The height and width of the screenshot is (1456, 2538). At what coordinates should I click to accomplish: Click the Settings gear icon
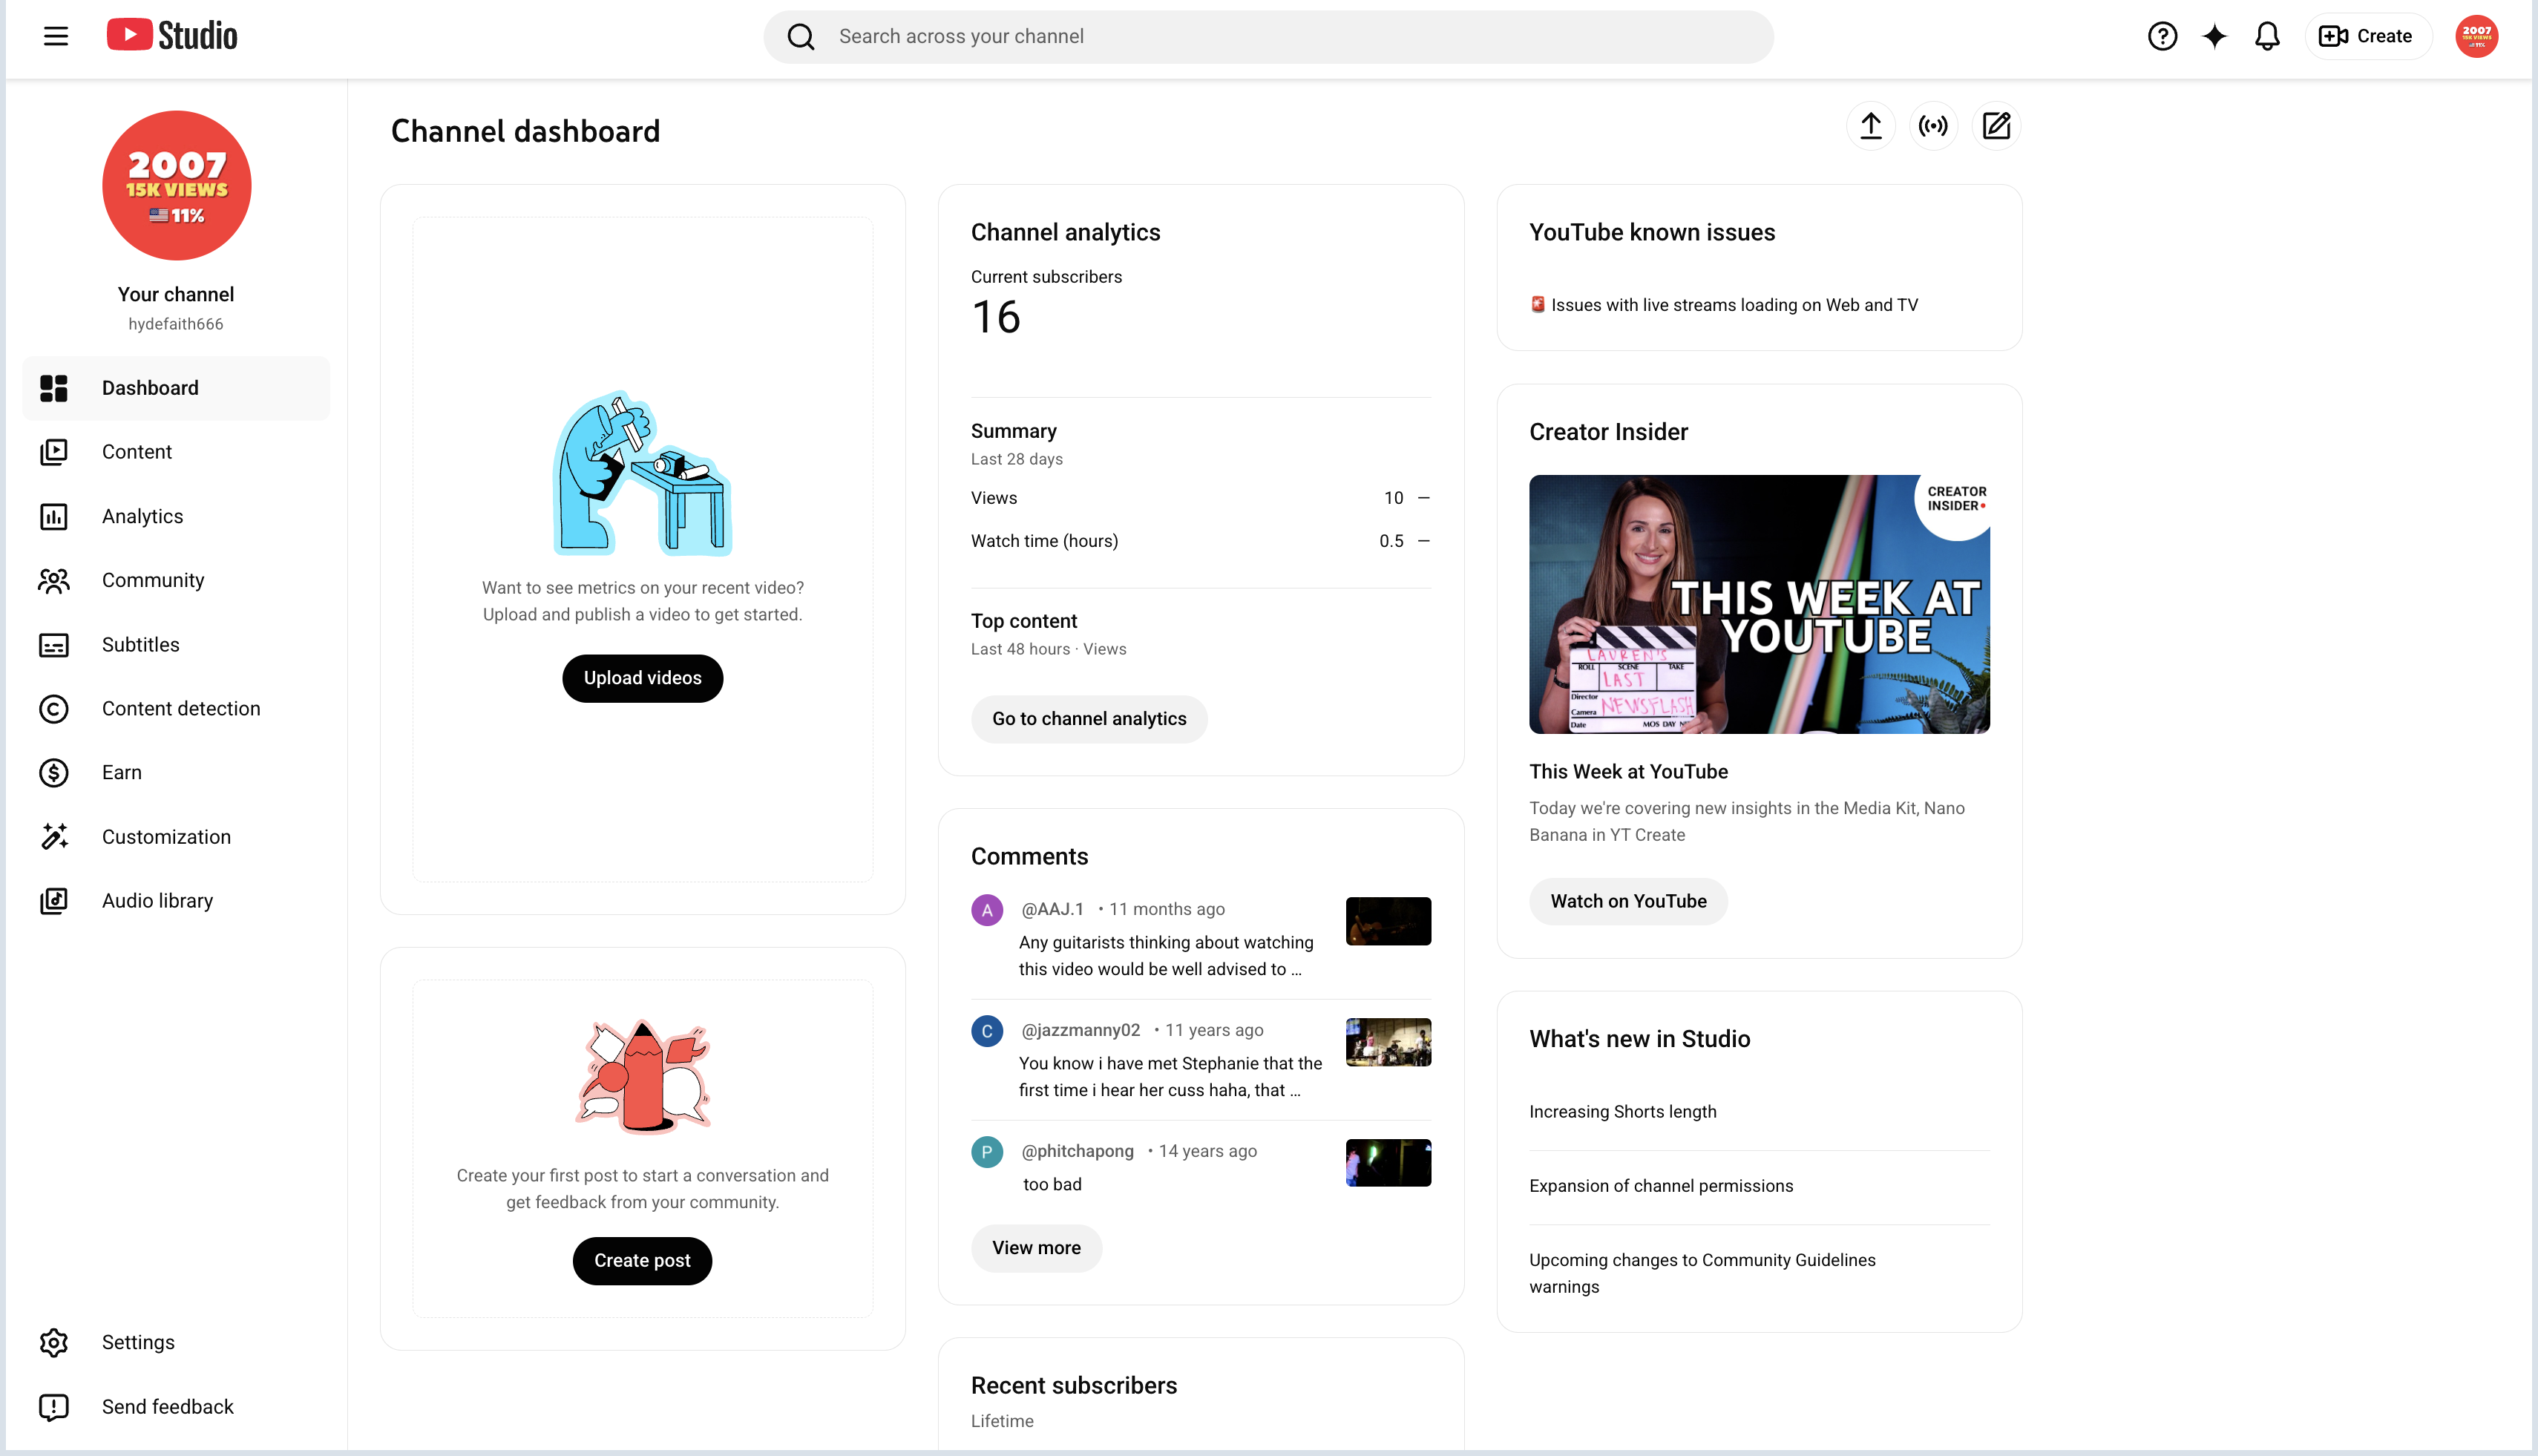(x=54, y=1342)
